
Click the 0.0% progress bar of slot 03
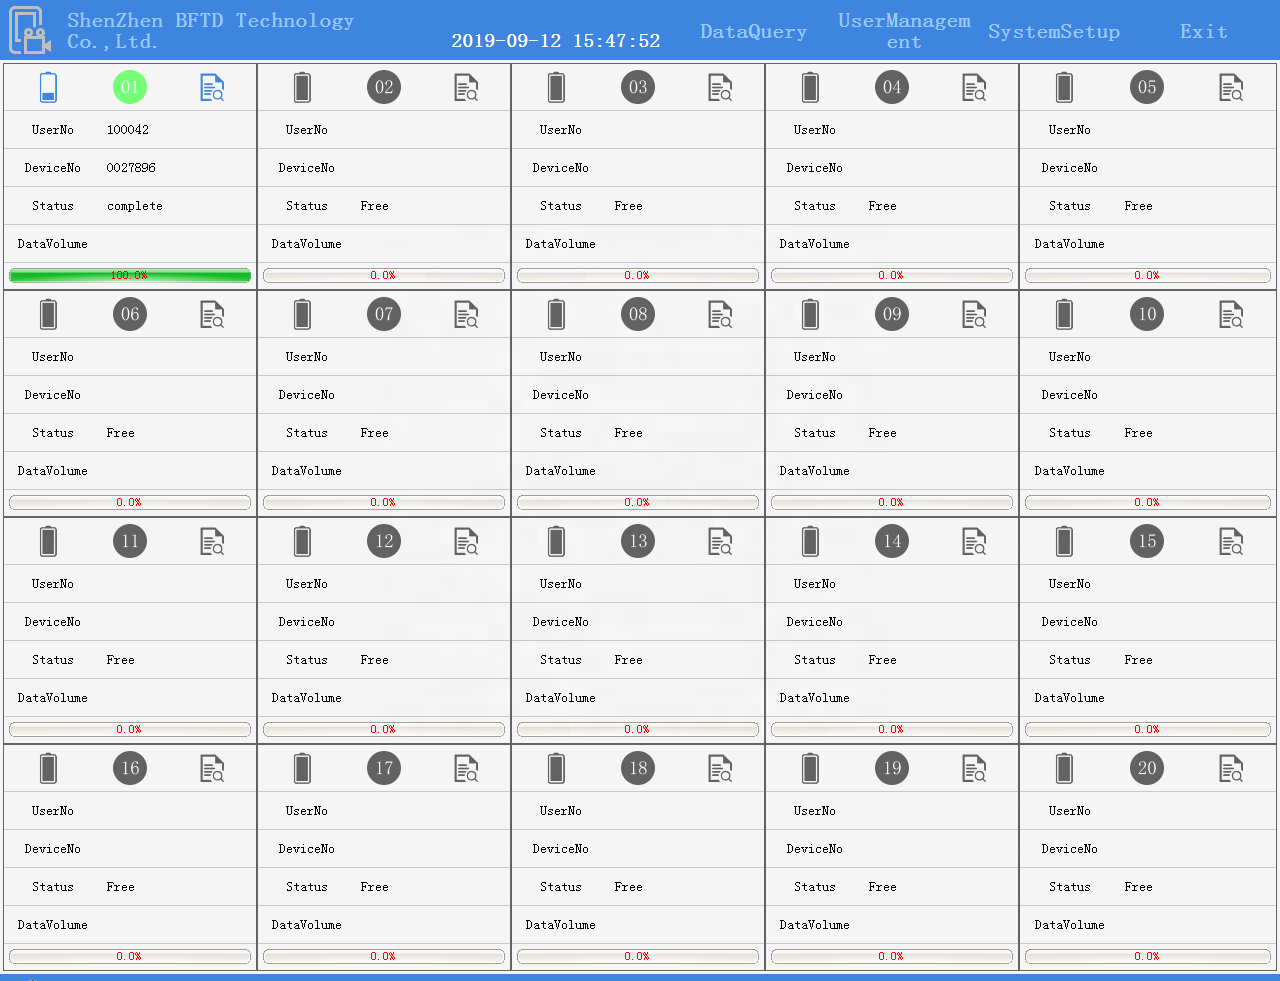tap(638, 276)
